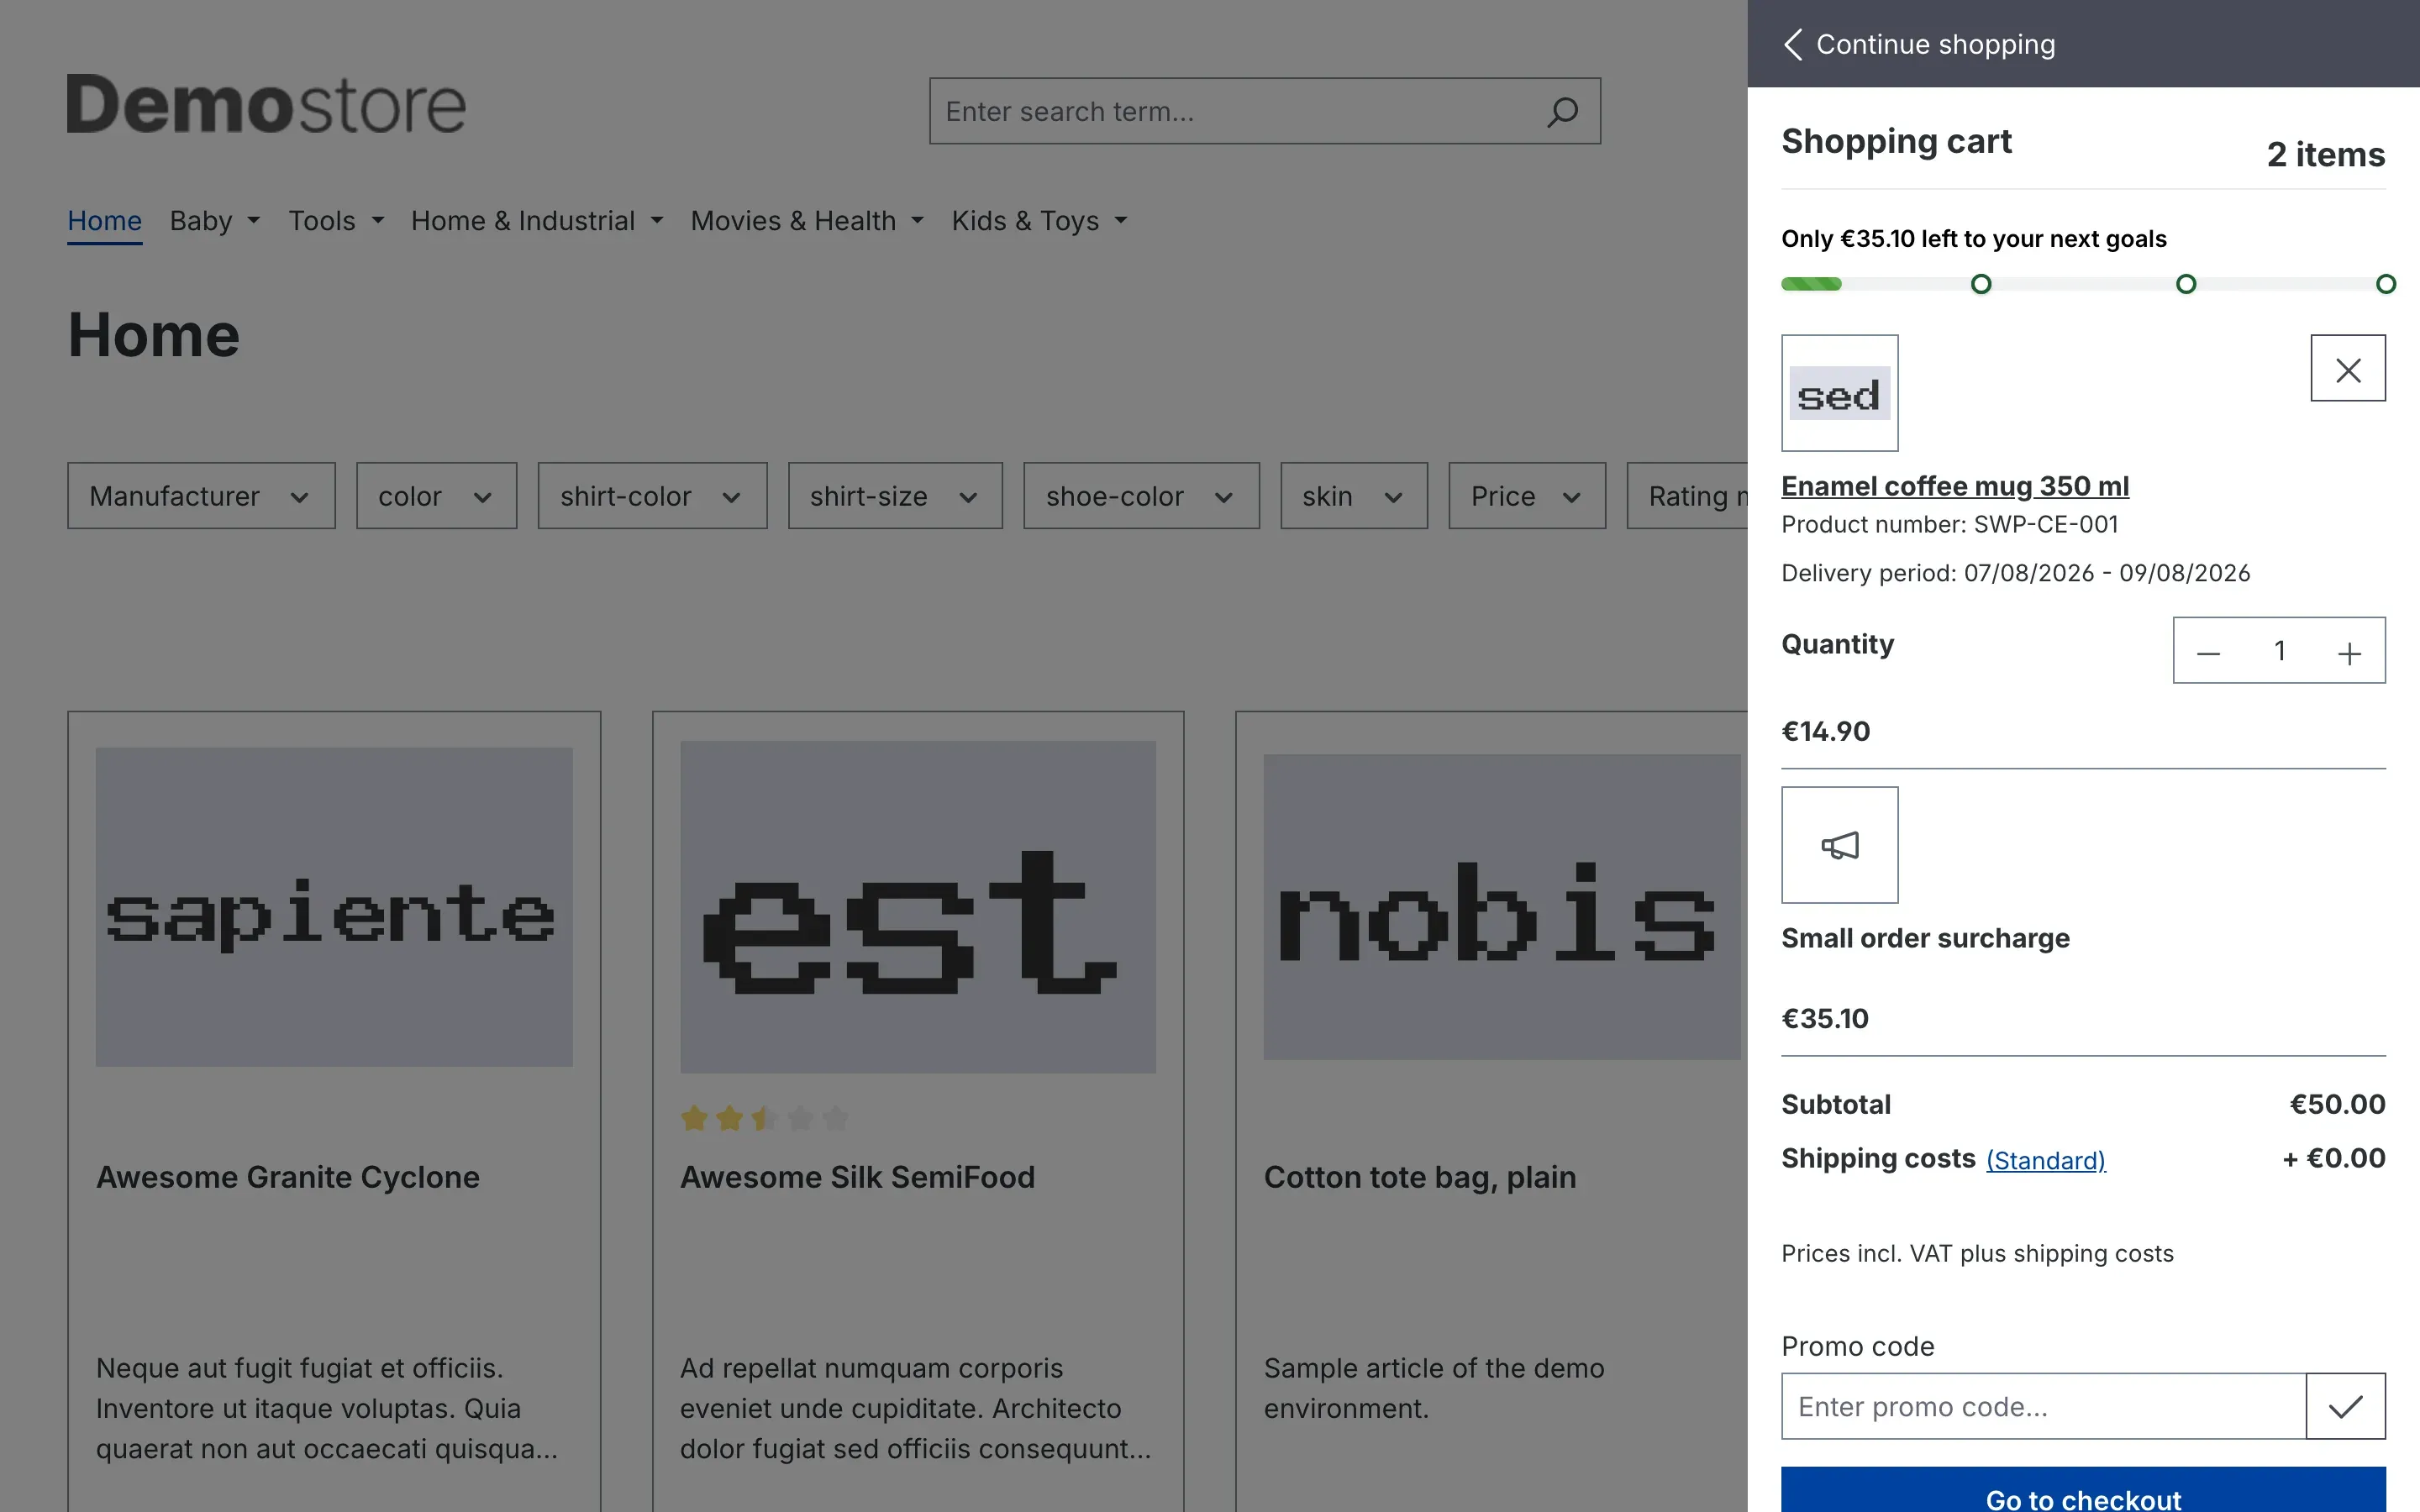Click the final goal marker on progress bar
This screenshot has width=2420, height=1512.
(x=2385, y=284)
